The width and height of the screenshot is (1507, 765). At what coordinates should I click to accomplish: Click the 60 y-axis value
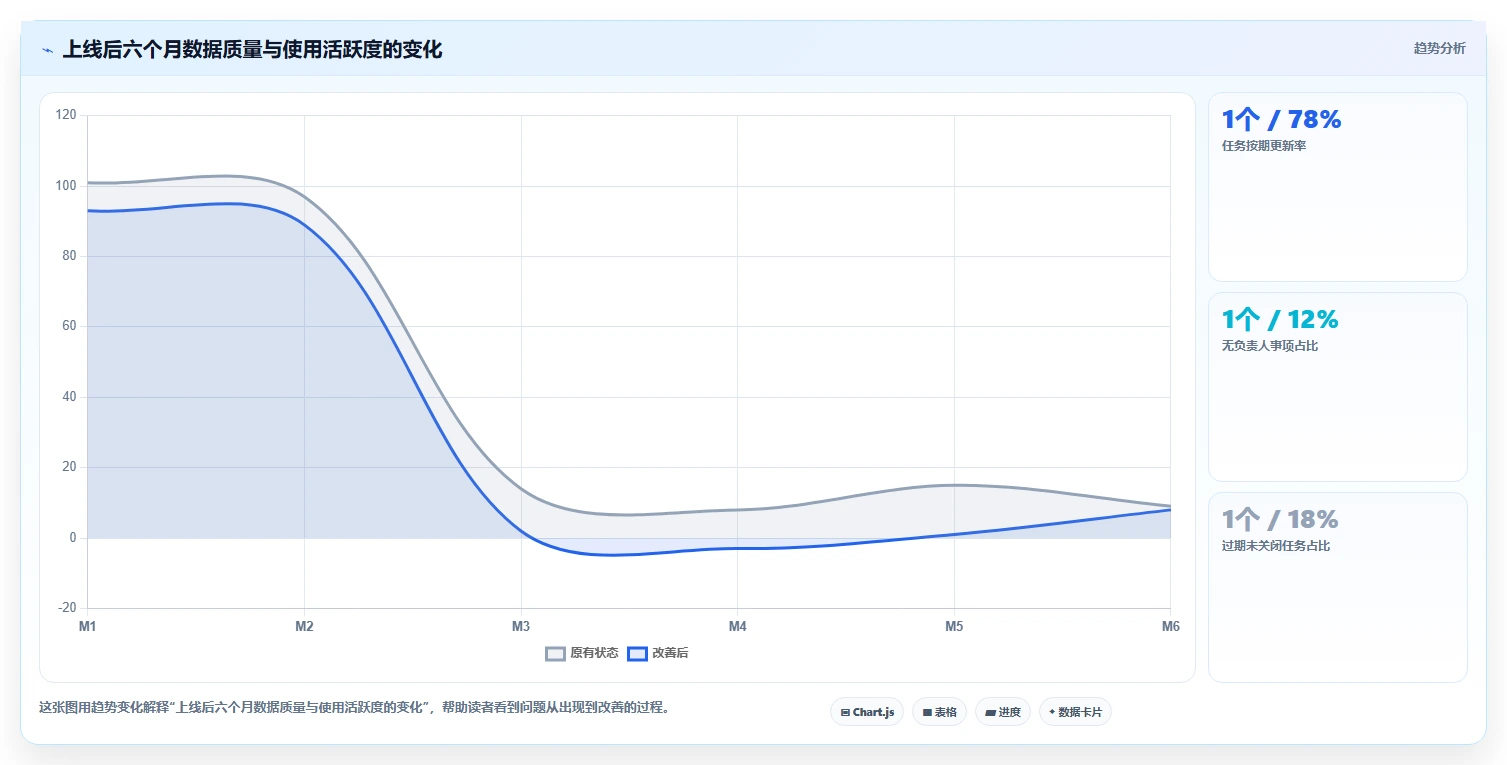click(69, 326)
